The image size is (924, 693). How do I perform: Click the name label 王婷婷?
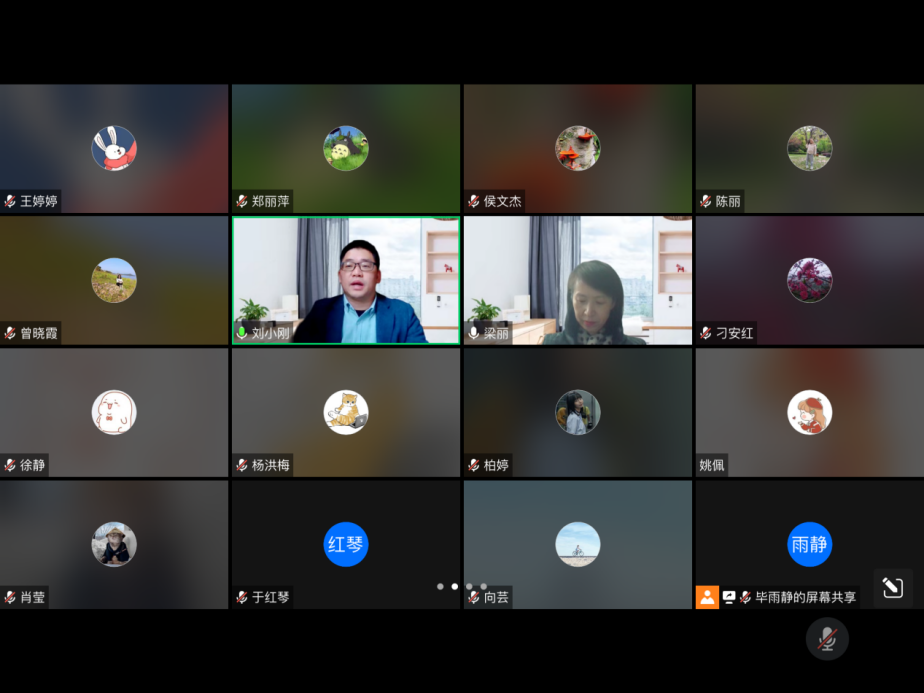[x=39, y=201]
